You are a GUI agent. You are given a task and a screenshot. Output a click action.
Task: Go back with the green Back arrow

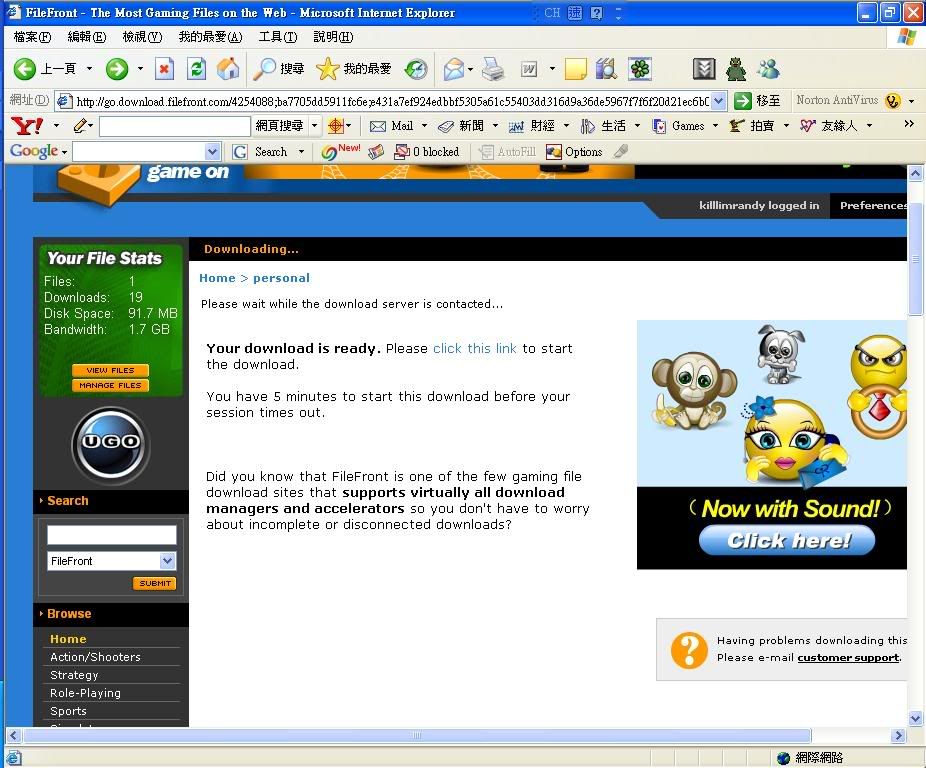(25, 69)
